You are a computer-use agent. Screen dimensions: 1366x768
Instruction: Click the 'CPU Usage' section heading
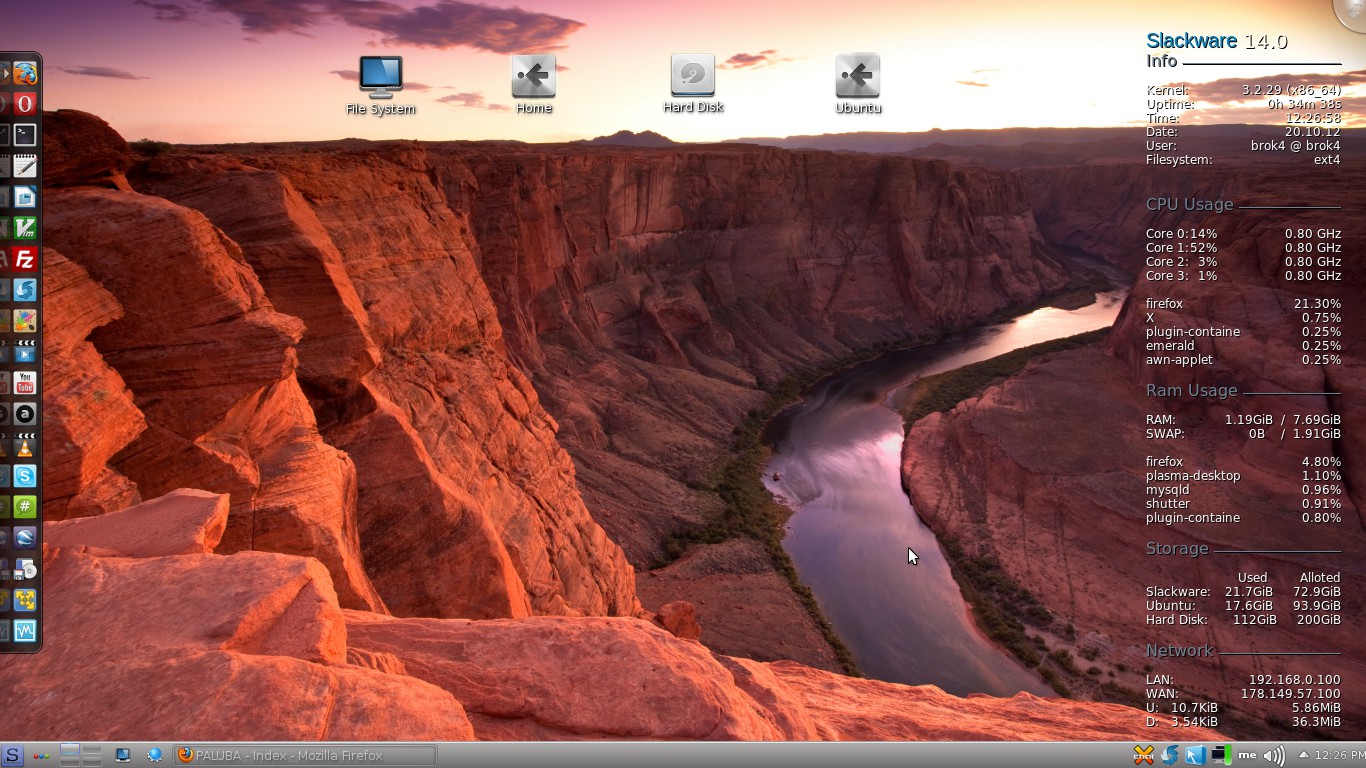tap(1189, 204)
